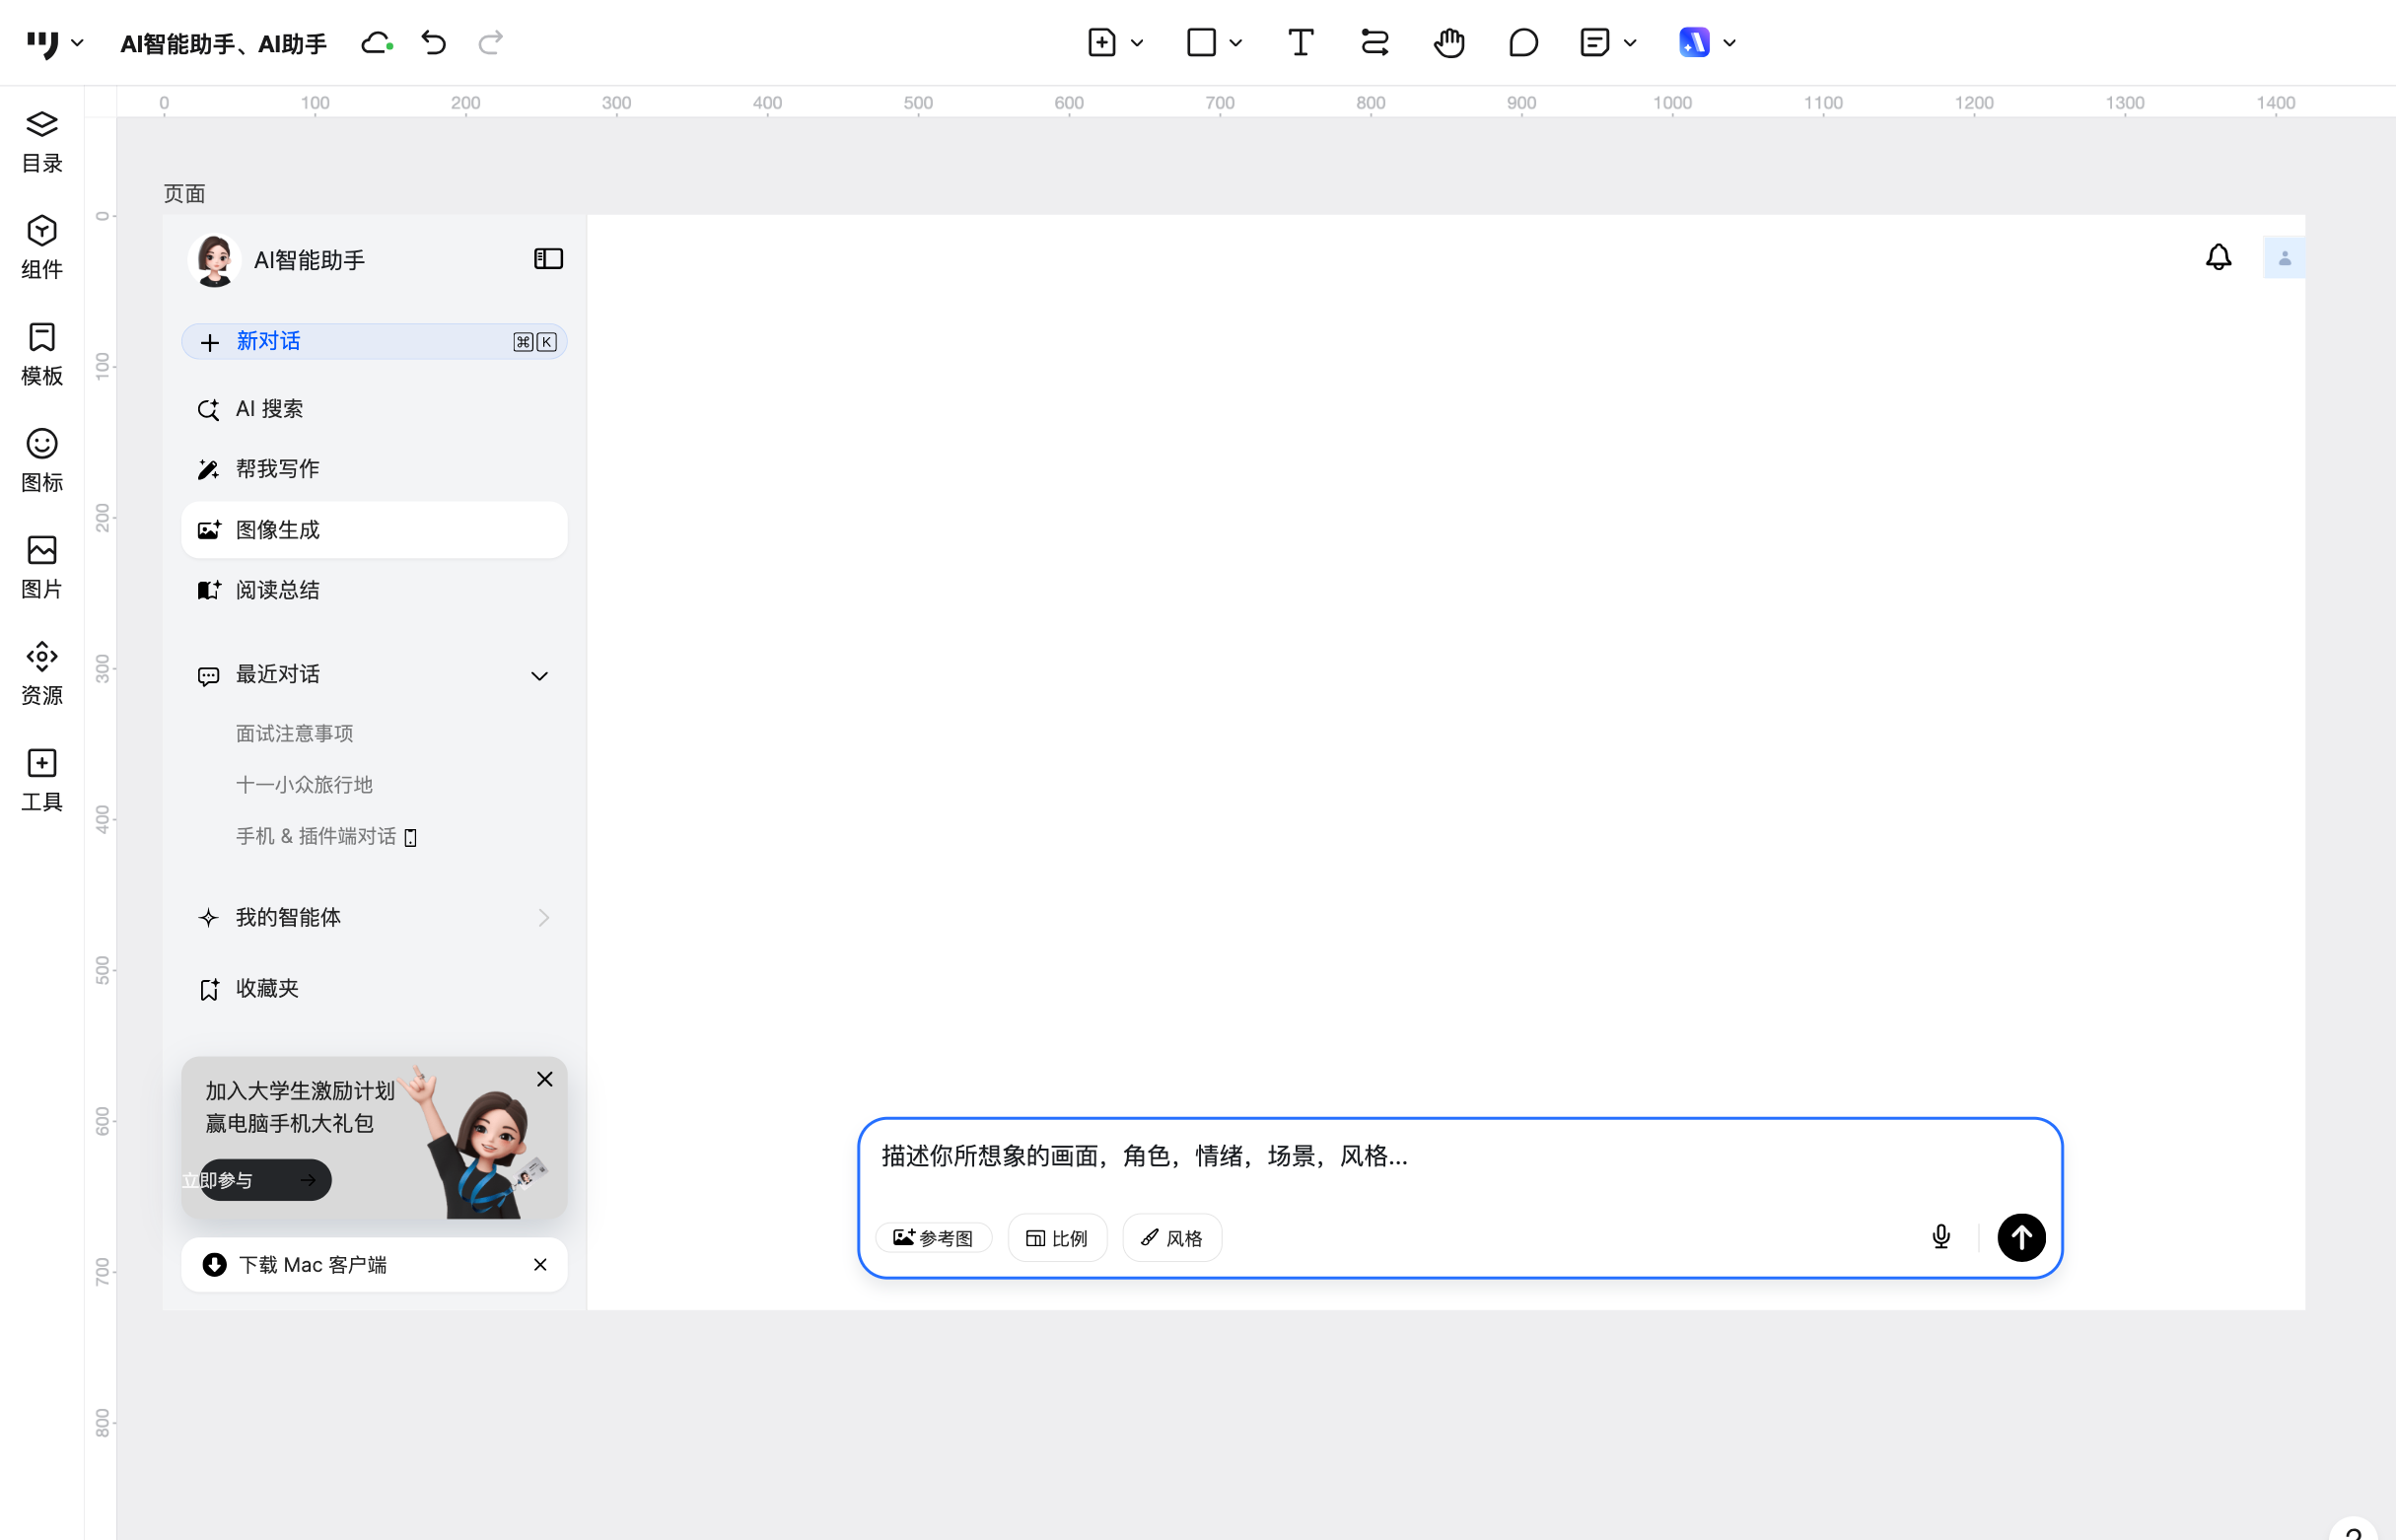Toggle the sidebar collapse icon beside AI智能助手
This screenshot has height=1540, width=2396.
(x=548, y=259)
